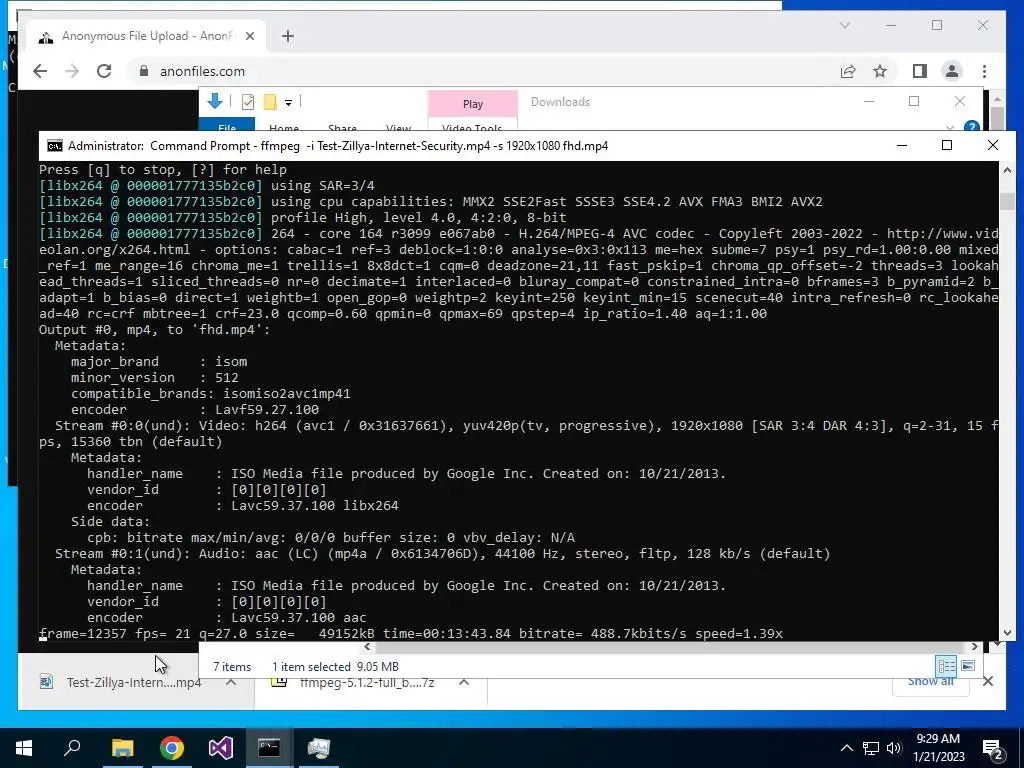This screenshot has height=768, width=1024.
Task: Select the Anonymous File Upload tab
Action: (146, 36)
